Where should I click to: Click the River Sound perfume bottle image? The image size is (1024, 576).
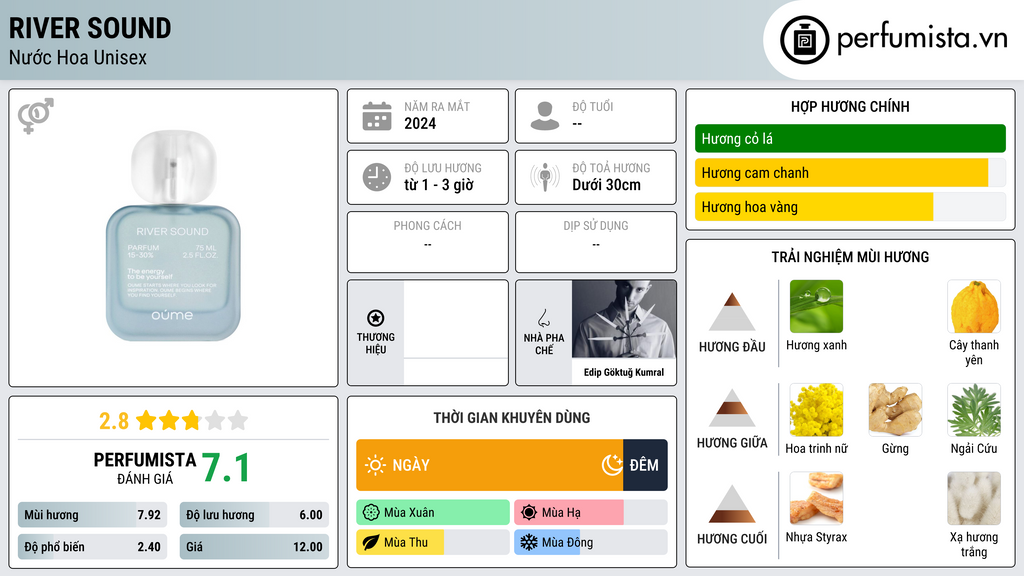(x=173, y=236)
